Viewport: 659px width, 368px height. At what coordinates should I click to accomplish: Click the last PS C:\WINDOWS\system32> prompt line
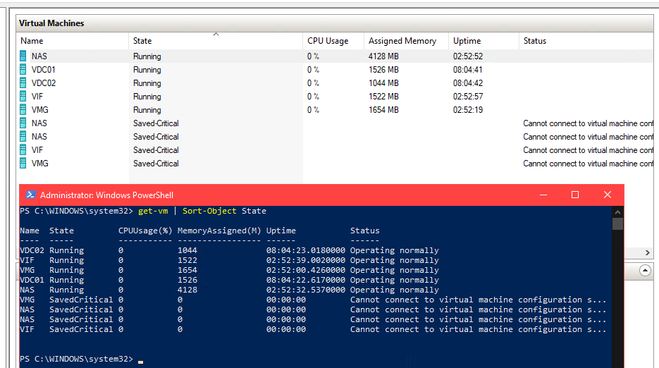pyautogui.click(x=76, y=359)
